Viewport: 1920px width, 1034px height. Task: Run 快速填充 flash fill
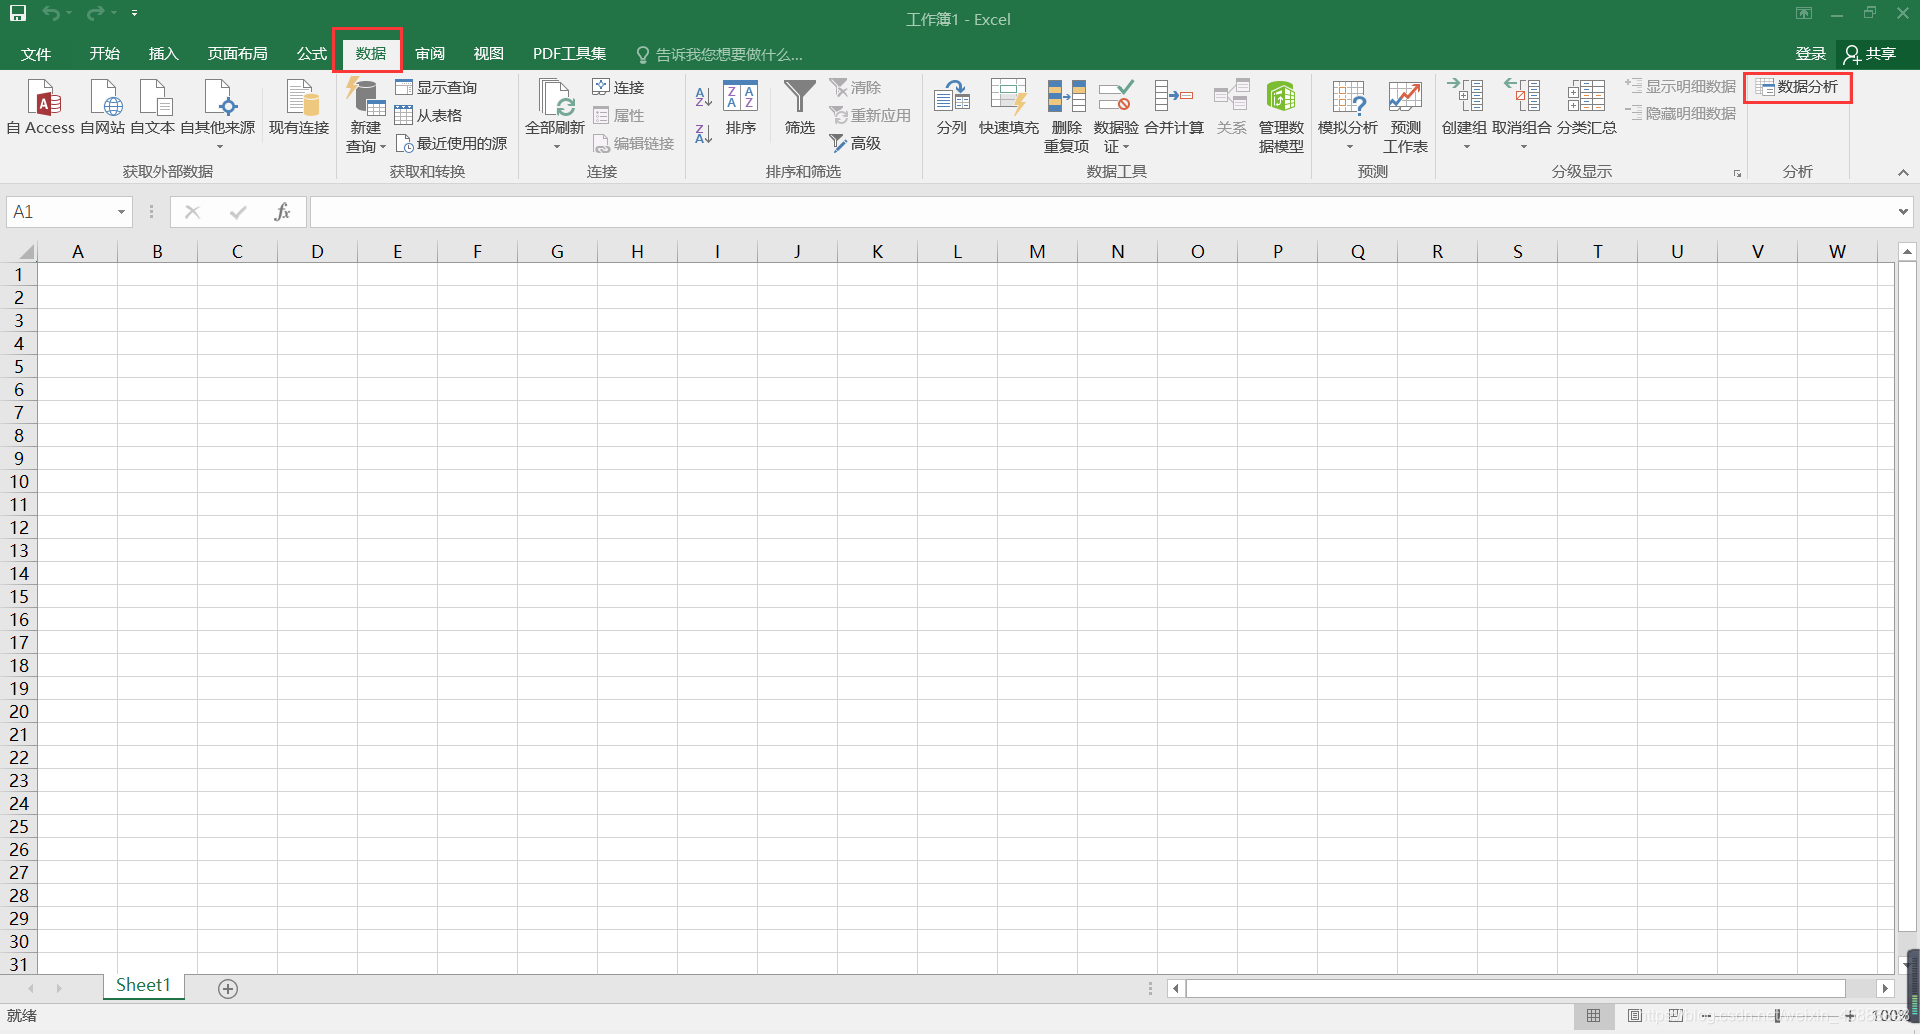coord(1008,107)
